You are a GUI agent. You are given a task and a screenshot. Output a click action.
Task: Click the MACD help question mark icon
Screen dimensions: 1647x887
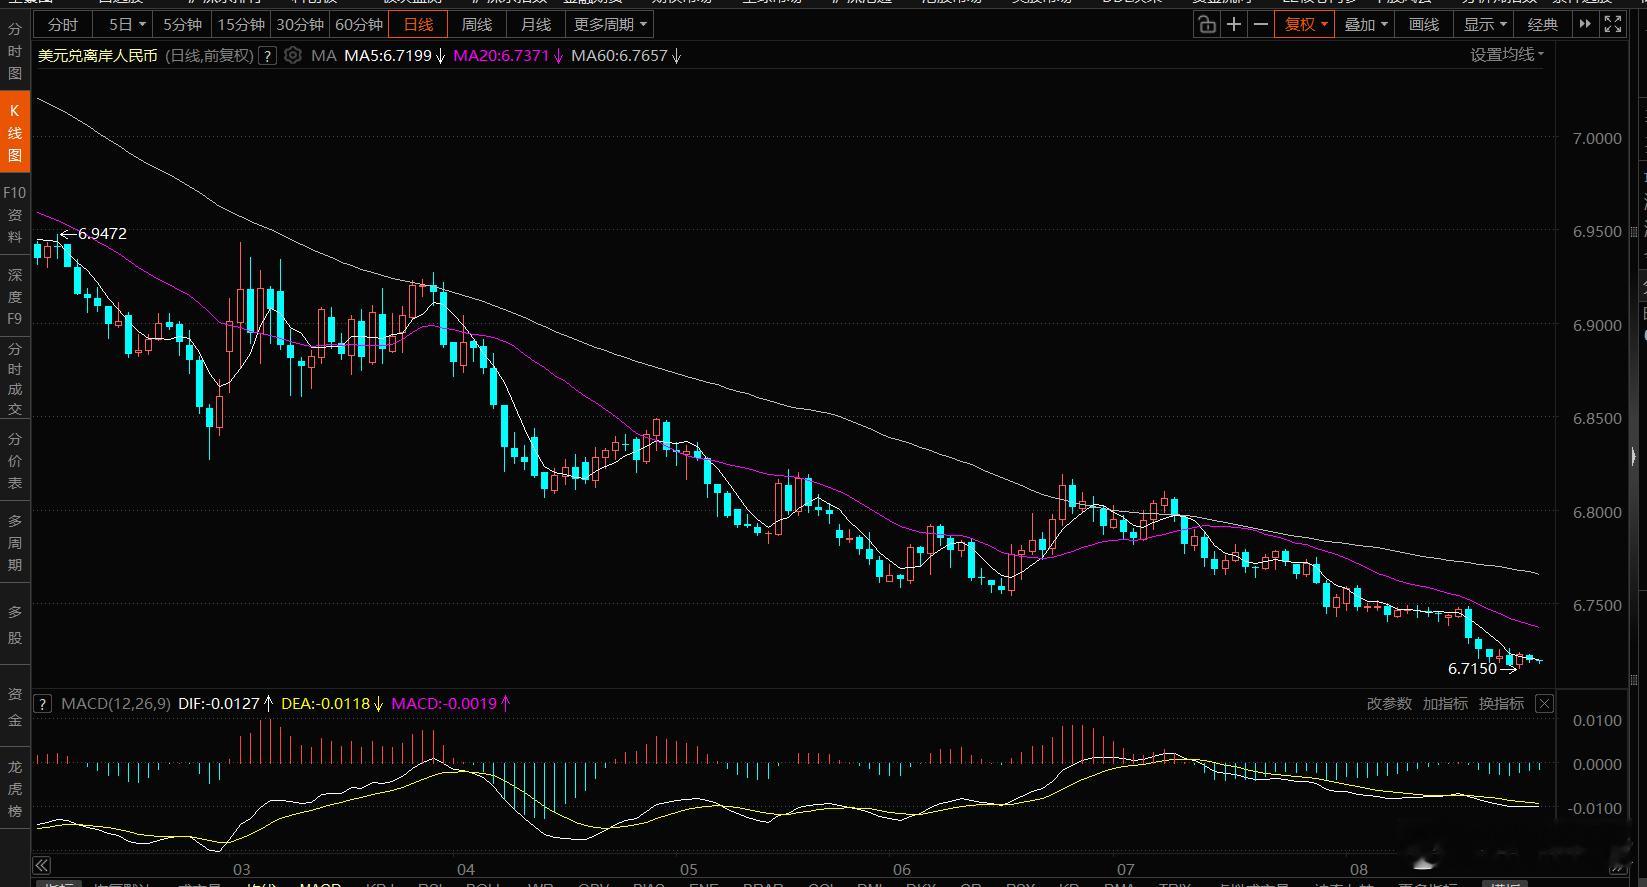point(43,704)
